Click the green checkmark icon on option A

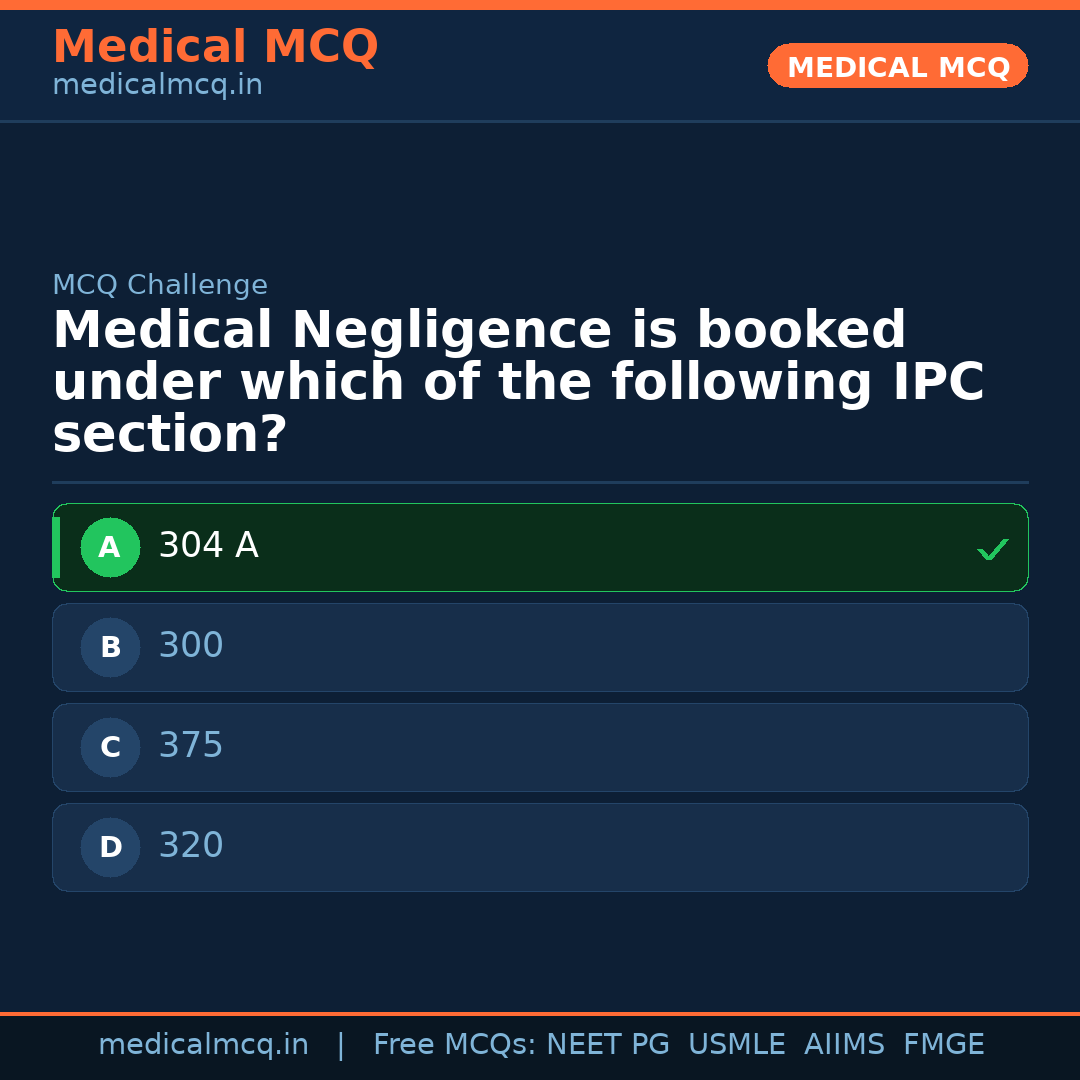(x=992, y=548)
